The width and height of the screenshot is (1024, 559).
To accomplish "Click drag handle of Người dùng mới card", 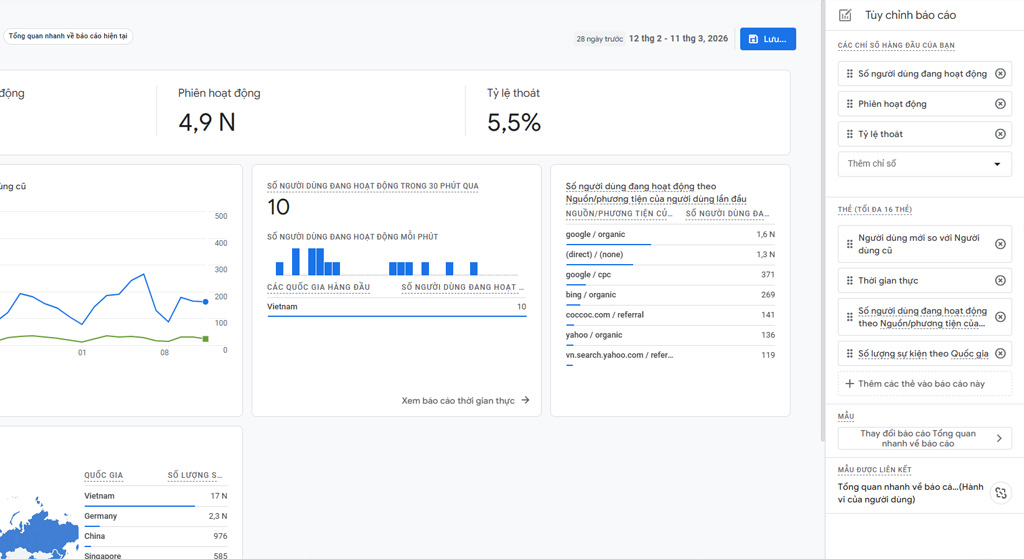I will (x=850, y=244).
